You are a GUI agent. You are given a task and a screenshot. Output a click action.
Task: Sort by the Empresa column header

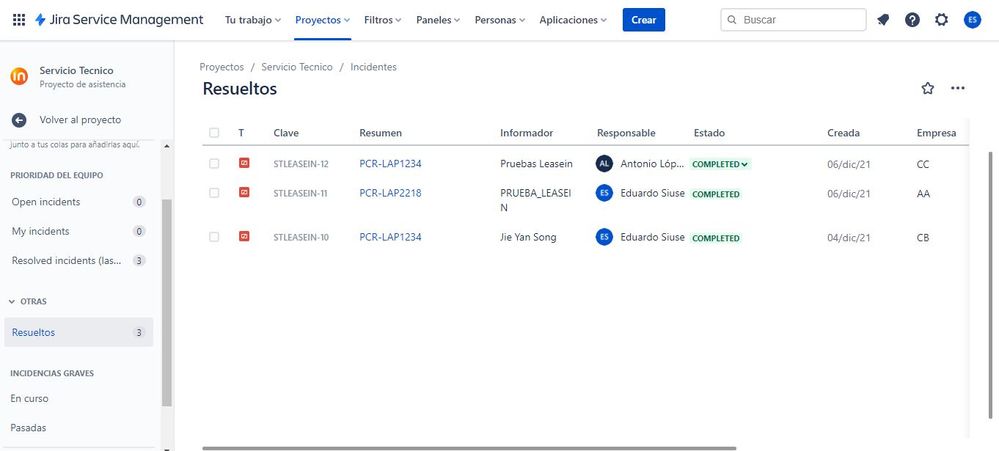pos(937,133)
